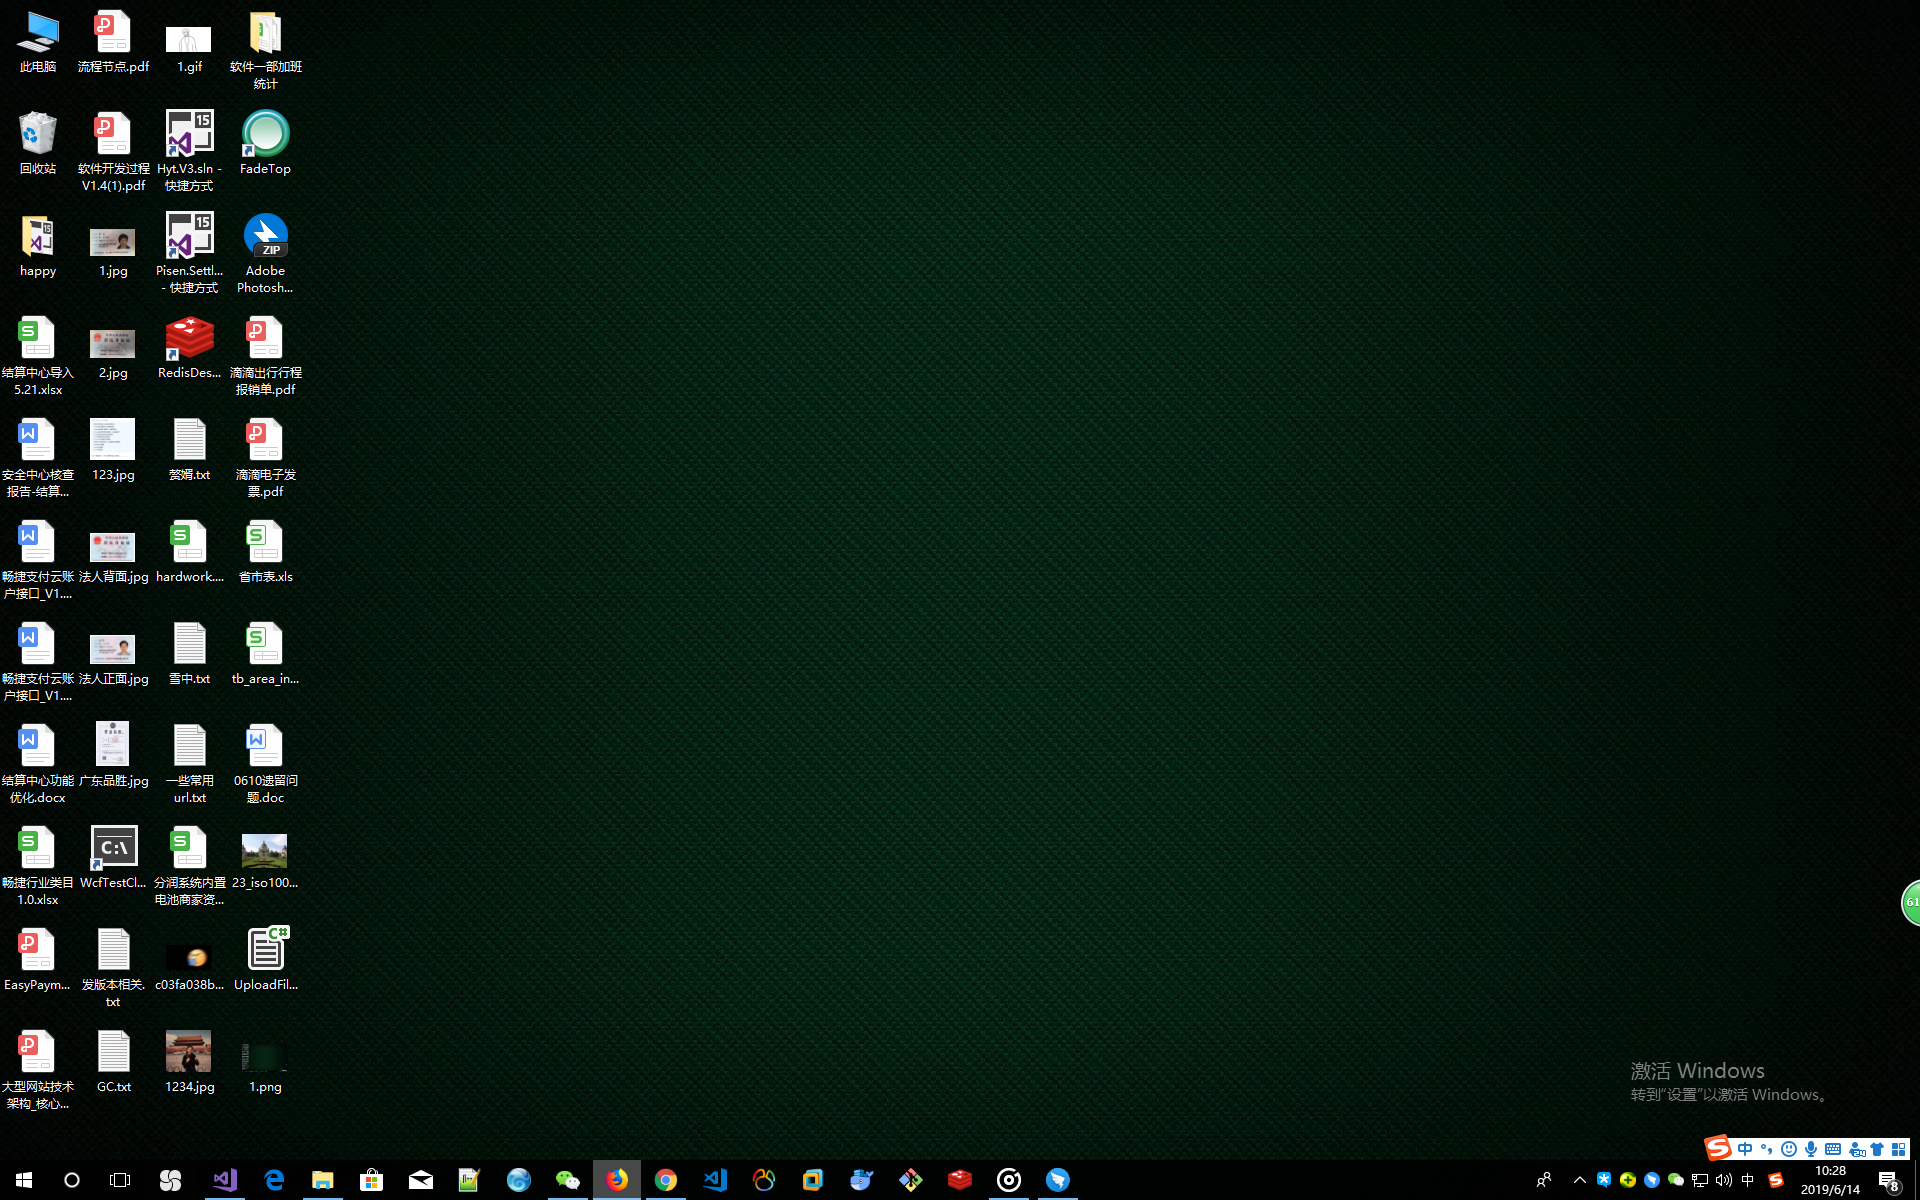The height and width of the screenshot is (1200, 1920).
Task: Open the Windows Start menu
Action: [x=24, y=1180]
